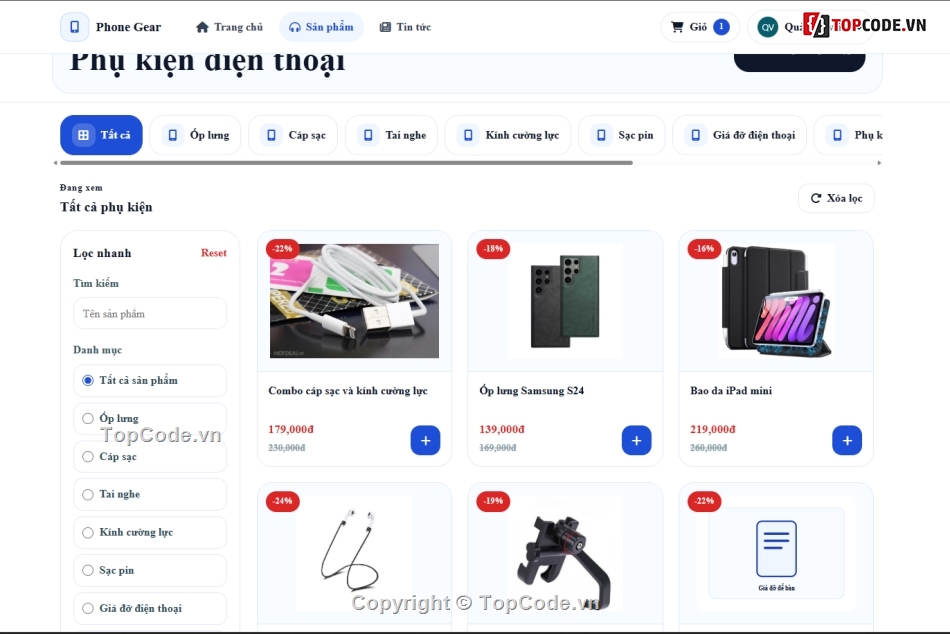950x634 pixels.
Task: Click the Phone Gear brand name
Action: tap(128, 27)
